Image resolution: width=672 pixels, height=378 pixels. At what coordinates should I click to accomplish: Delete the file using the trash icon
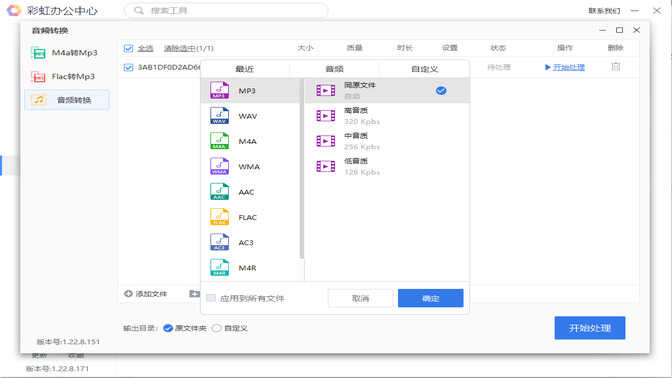[616, 67]
